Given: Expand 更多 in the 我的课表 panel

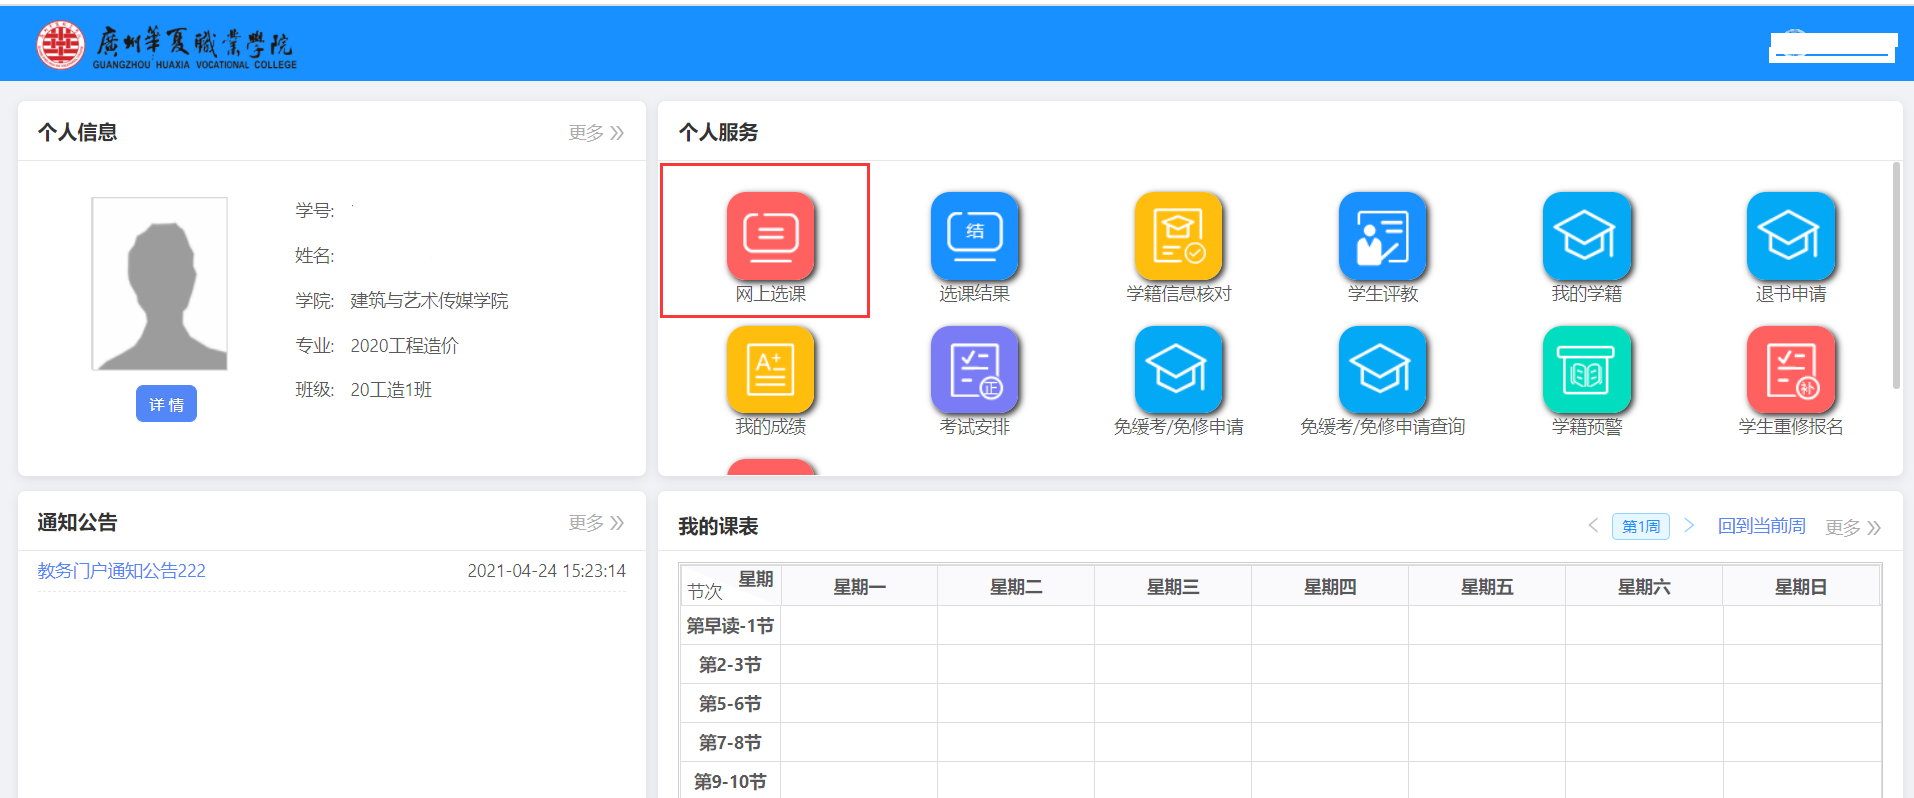Looking at the screenshot, I should pos(1852,527).
